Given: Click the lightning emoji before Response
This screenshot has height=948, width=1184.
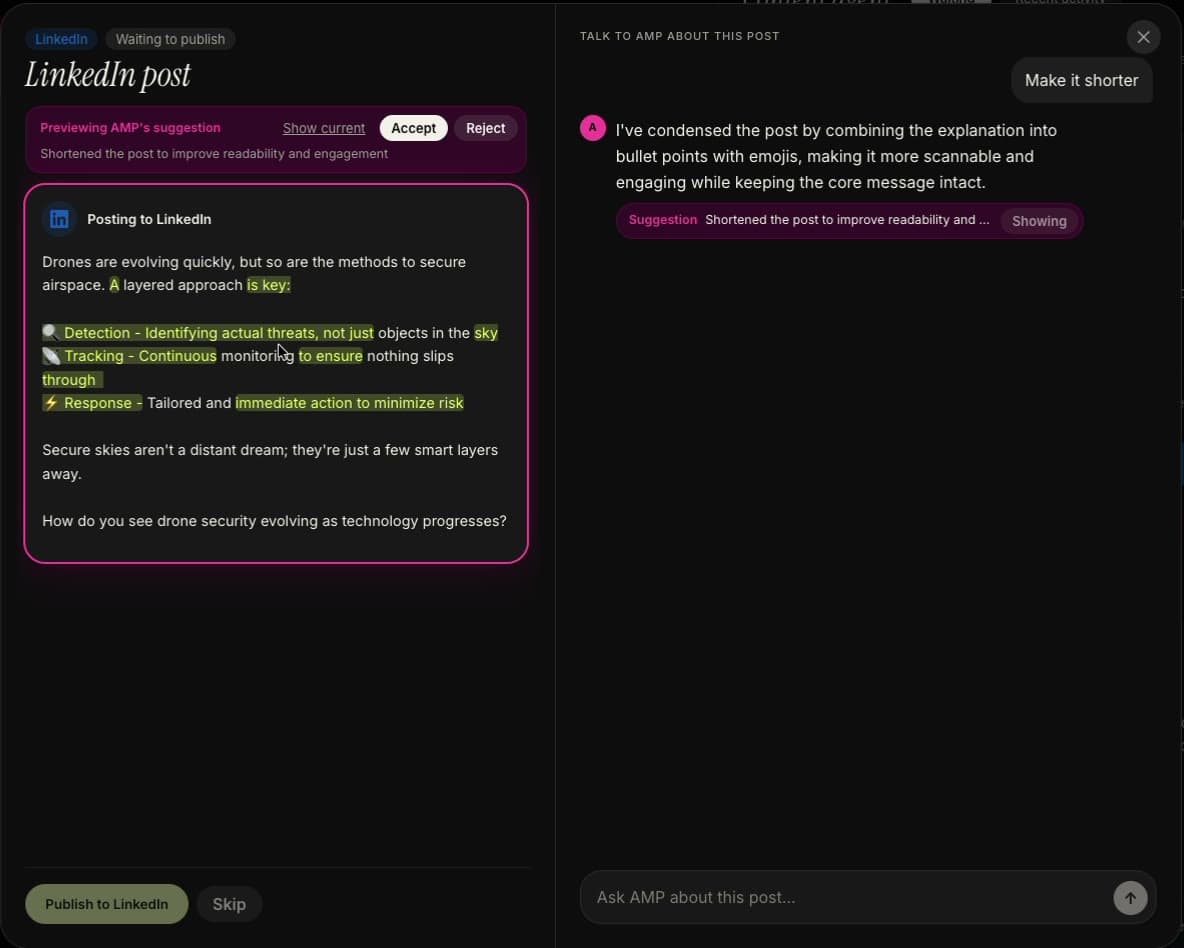Looking at the screenshot, I should click(x=51, y=403).
